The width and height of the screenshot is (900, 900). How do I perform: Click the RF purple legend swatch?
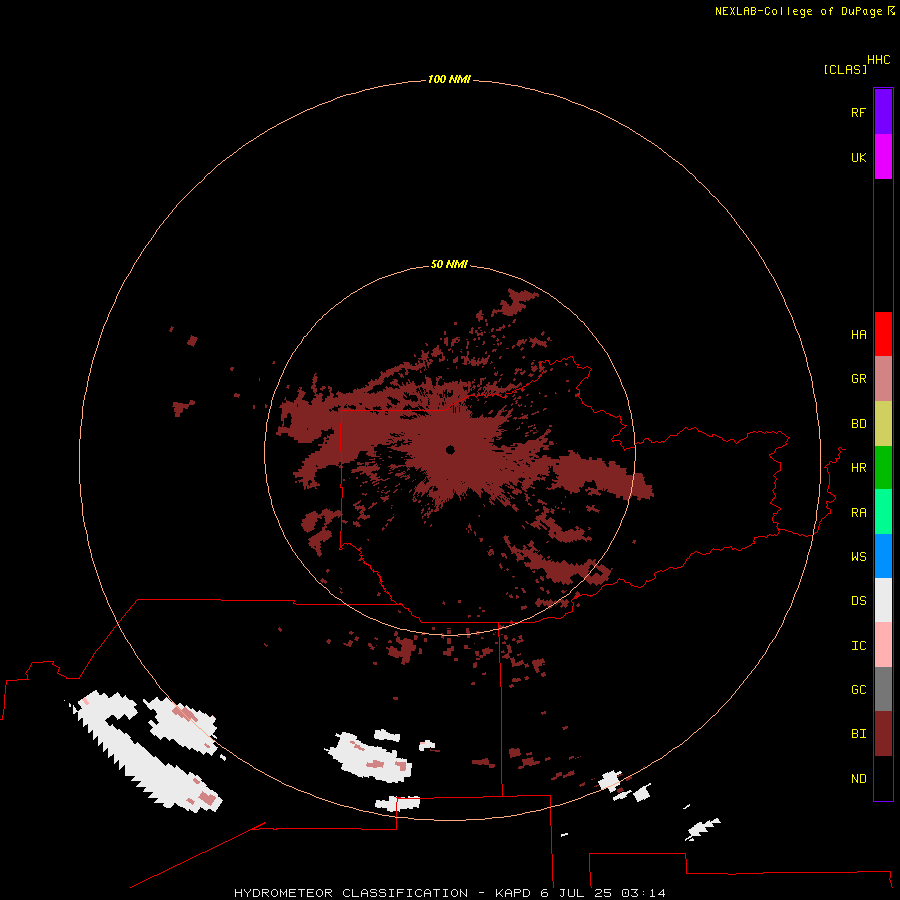pos(883,112)
